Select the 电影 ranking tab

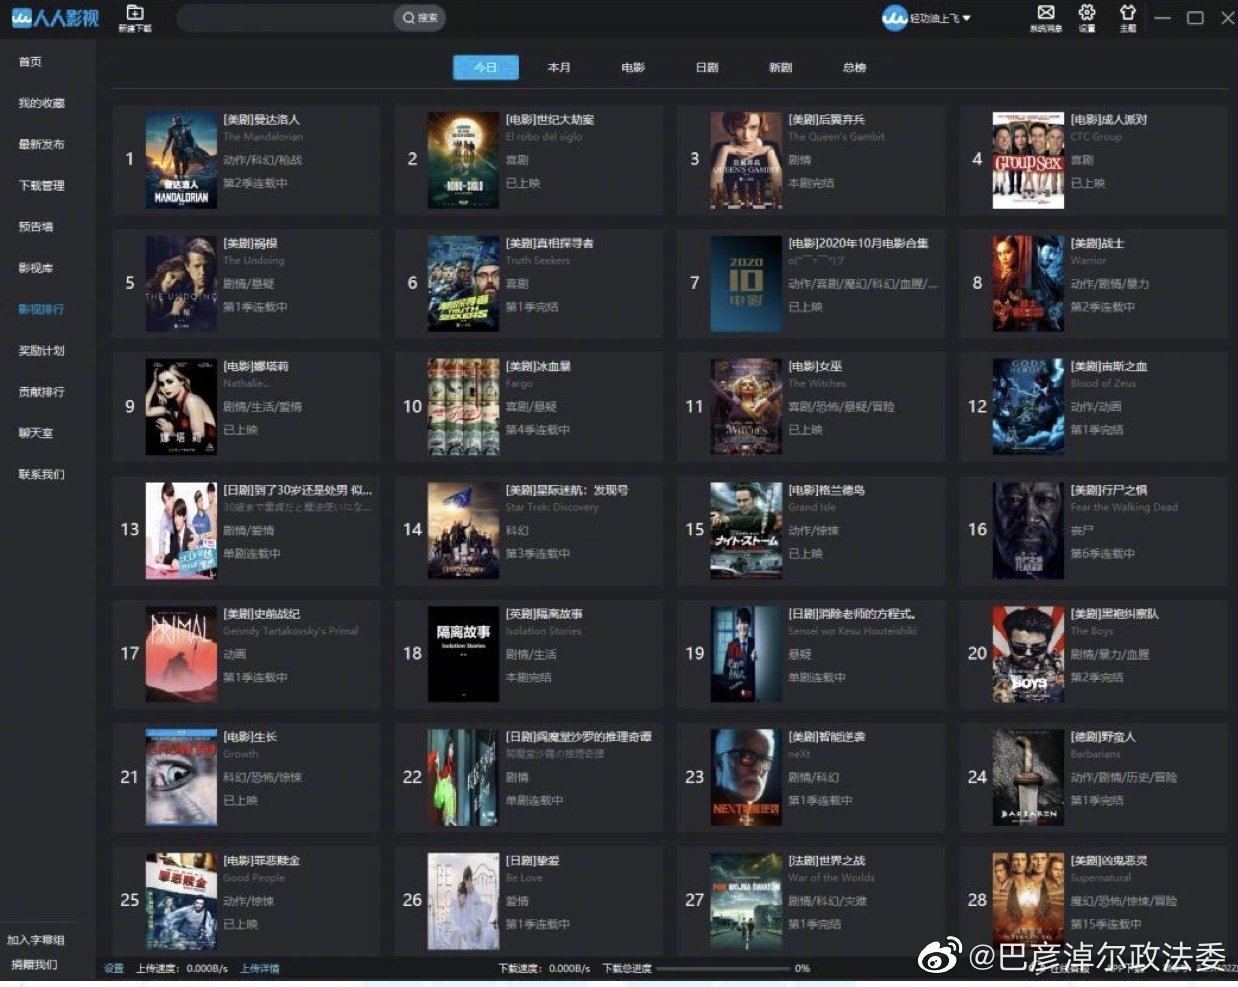633,68
